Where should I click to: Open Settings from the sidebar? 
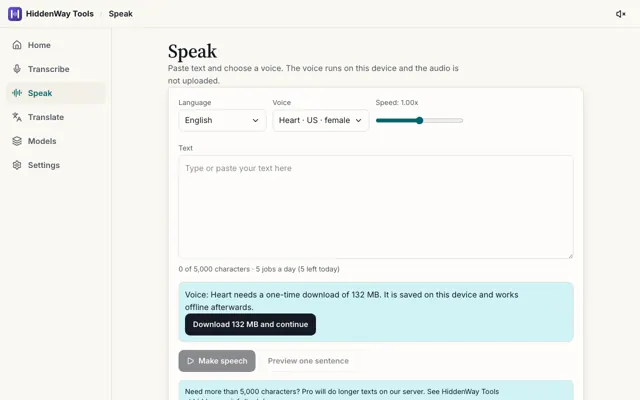click(x=56, y=165)
